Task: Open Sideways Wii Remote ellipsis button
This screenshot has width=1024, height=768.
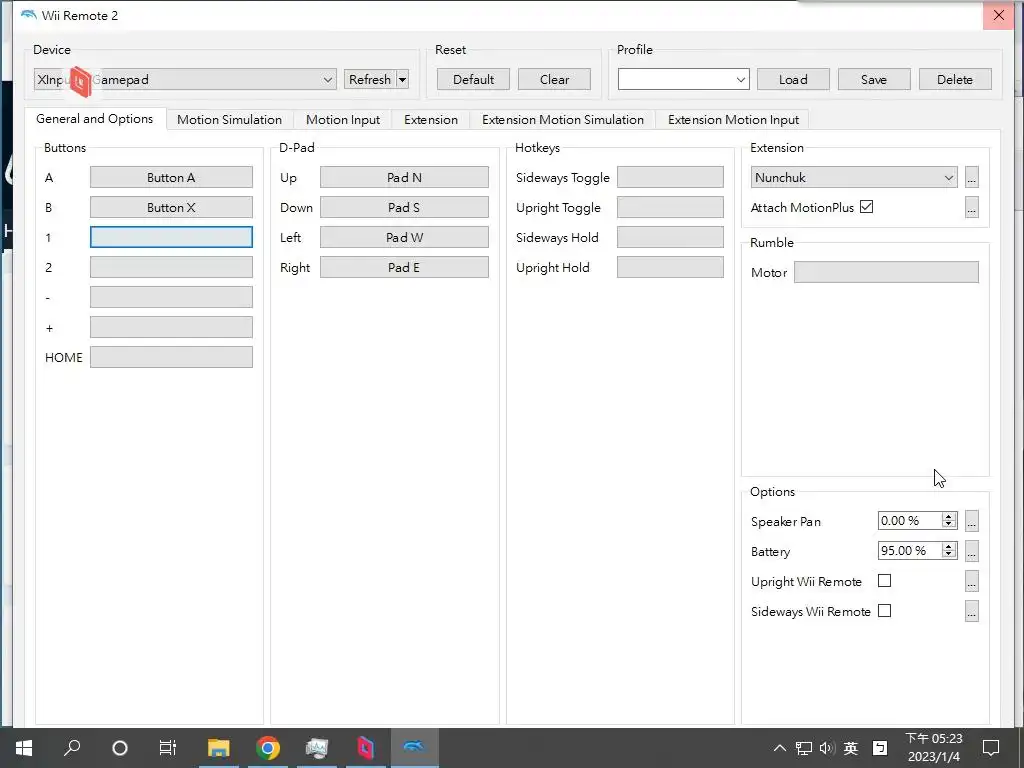Action: (972, 611)
